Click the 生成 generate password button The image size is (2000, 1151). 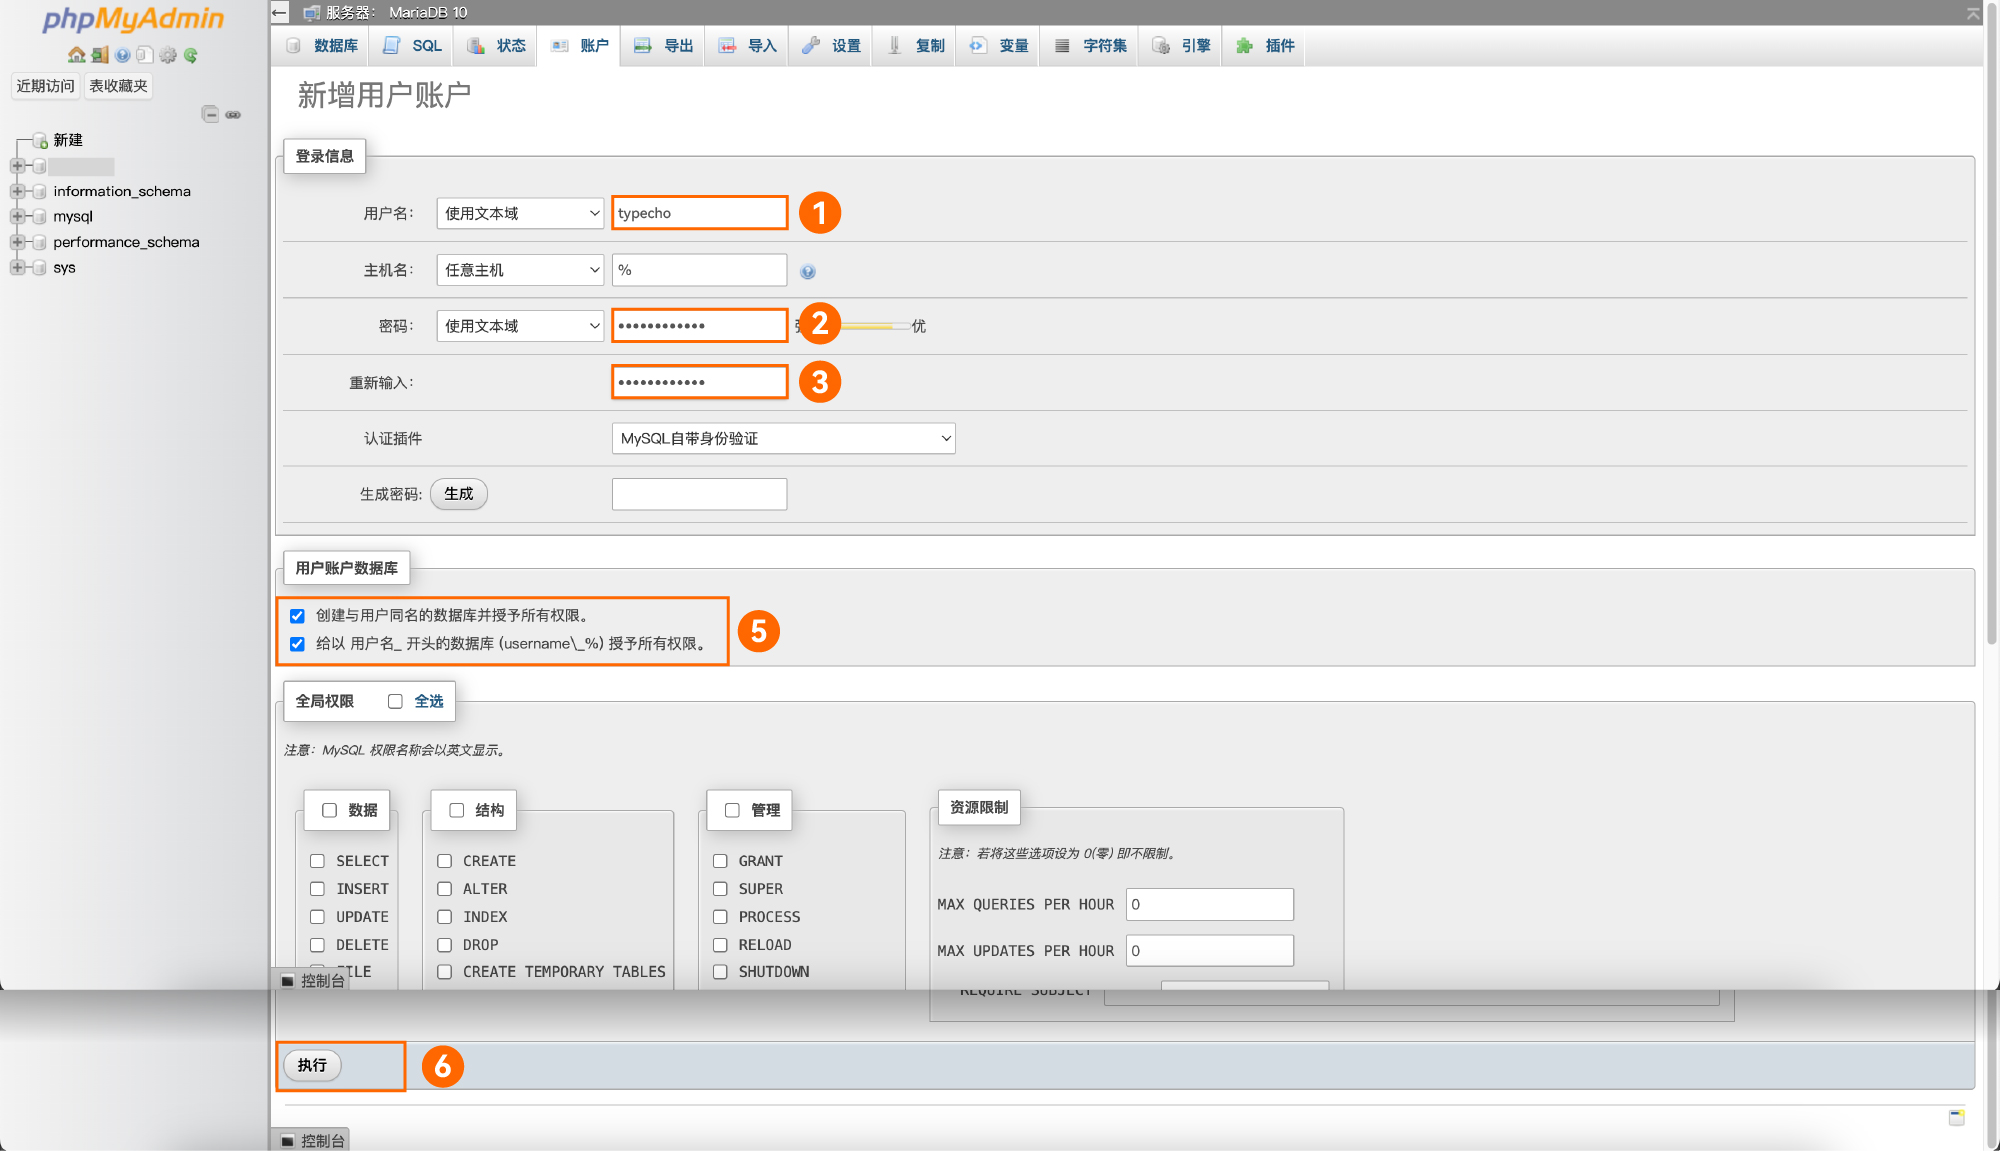pyautogui.click(x=458, y=494)
